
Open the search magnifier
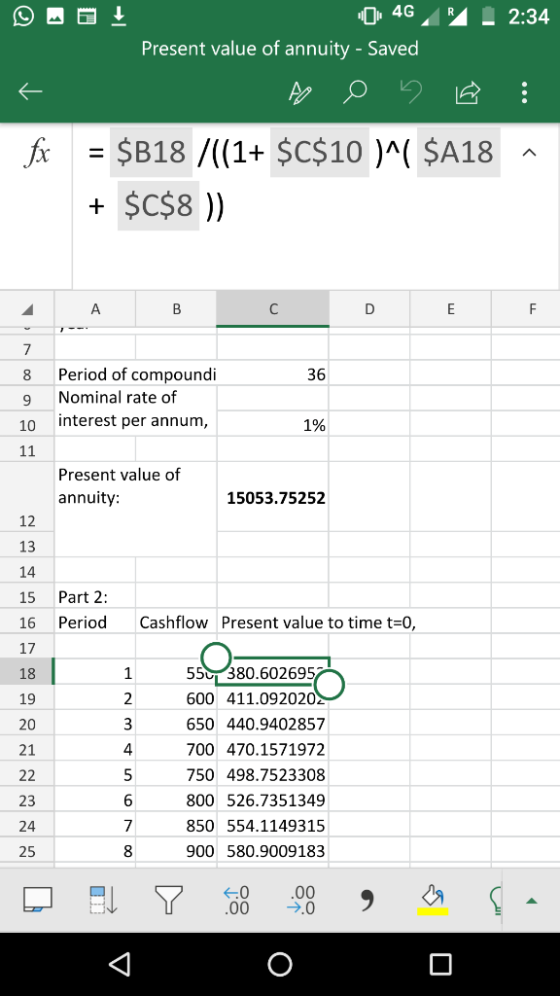click(x=355, y=93)
